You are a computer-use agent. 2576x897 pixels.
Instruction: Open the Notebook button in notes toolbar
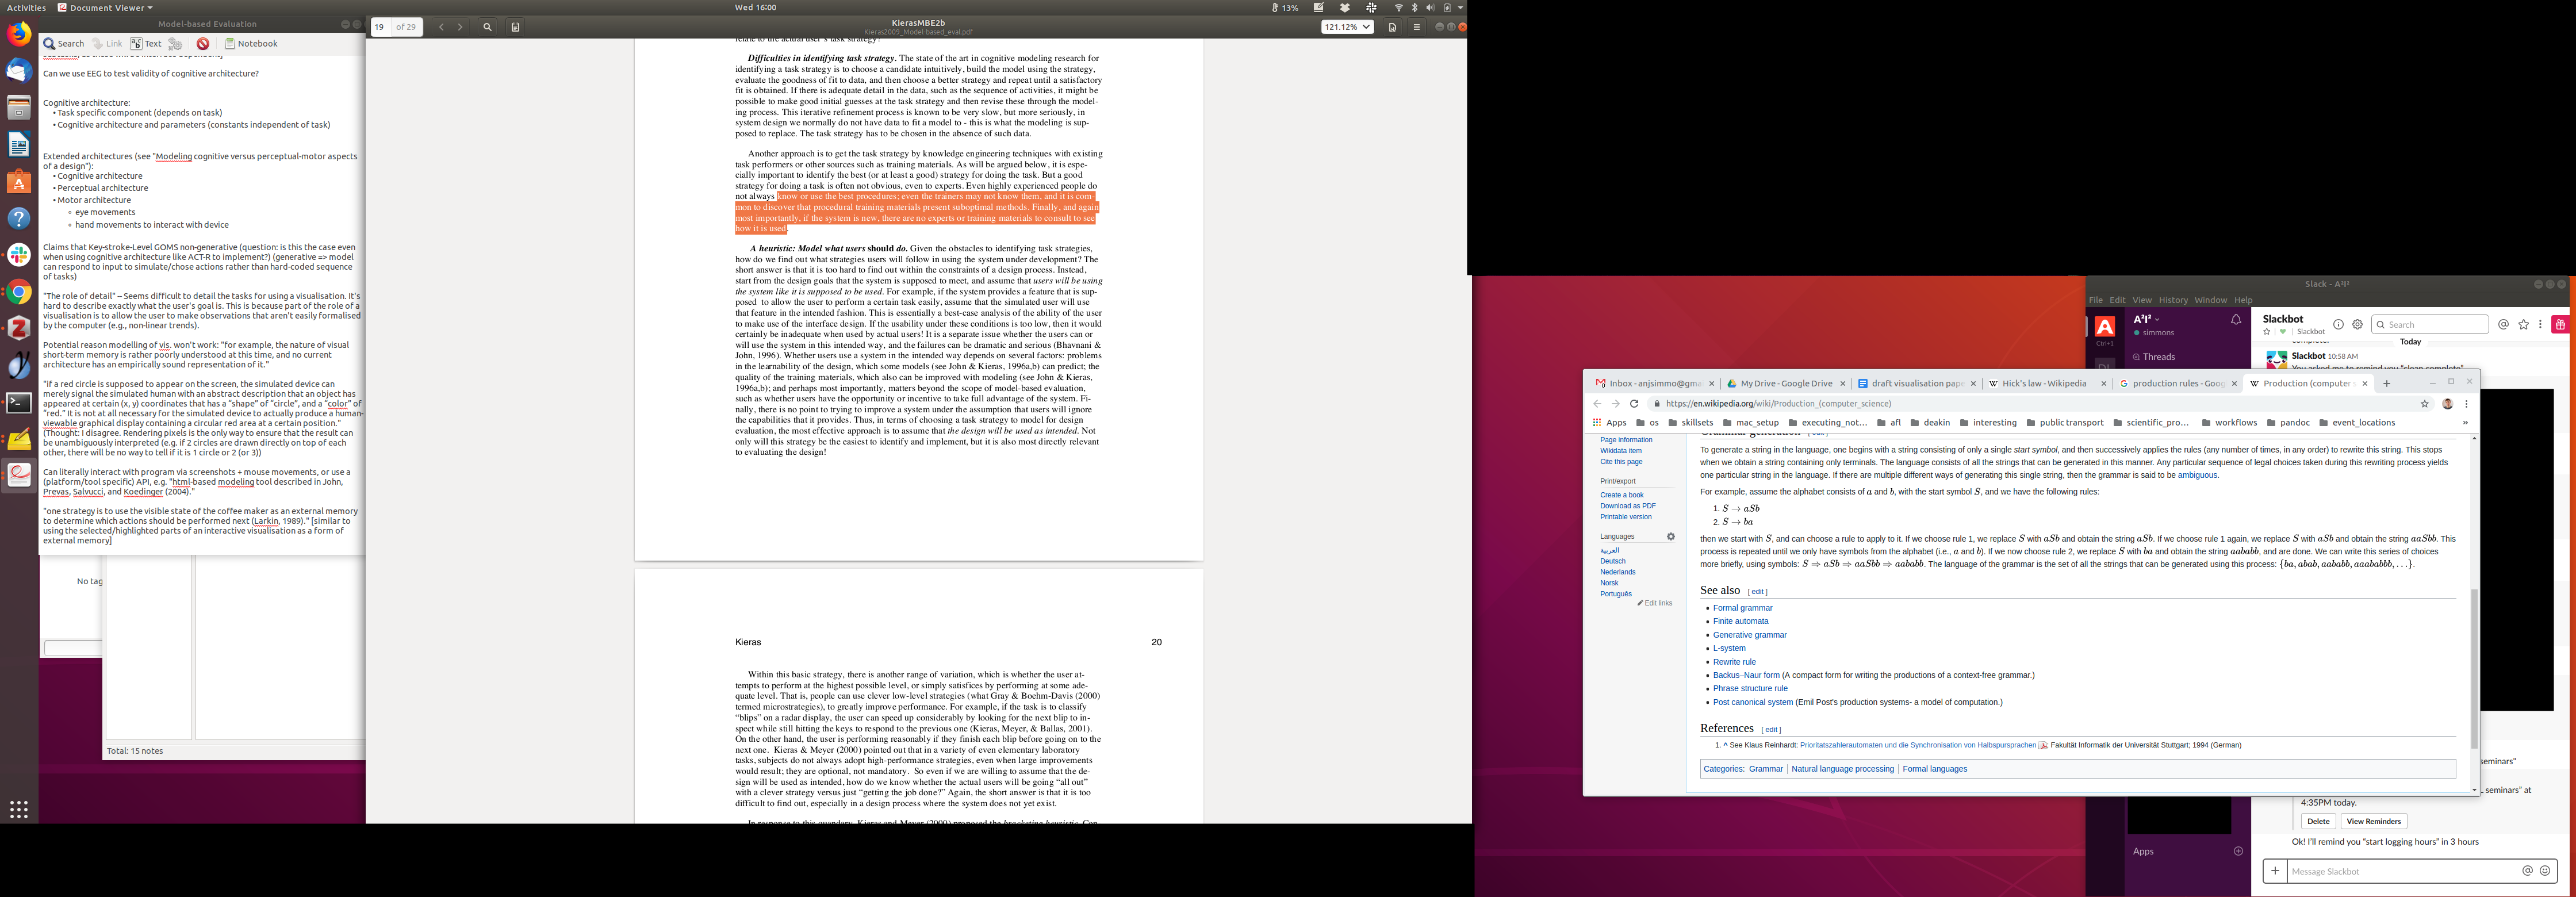click(251, 44)
